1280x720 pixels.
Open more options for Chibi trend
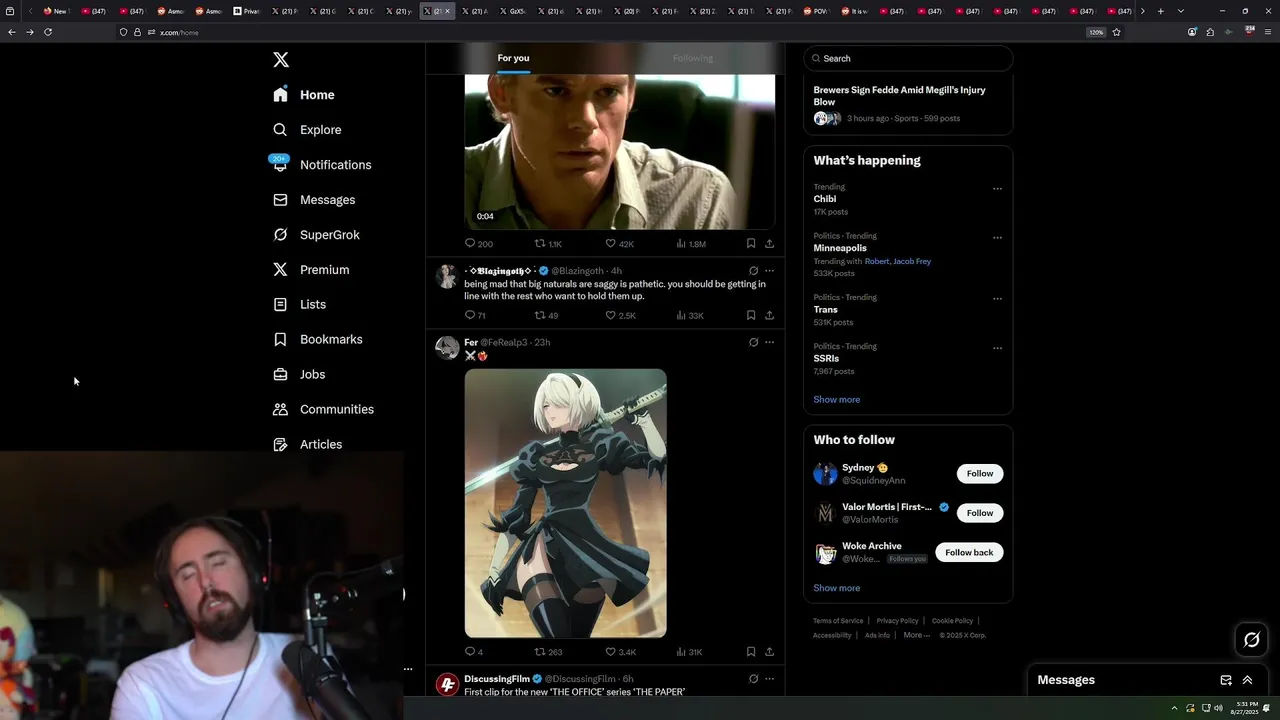(997, 188)
